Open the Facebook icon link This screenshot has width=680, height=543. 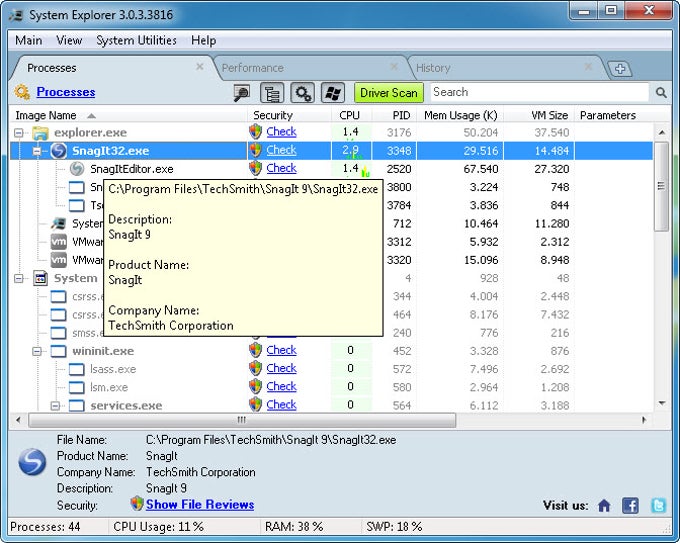click(x=630, y=505)
